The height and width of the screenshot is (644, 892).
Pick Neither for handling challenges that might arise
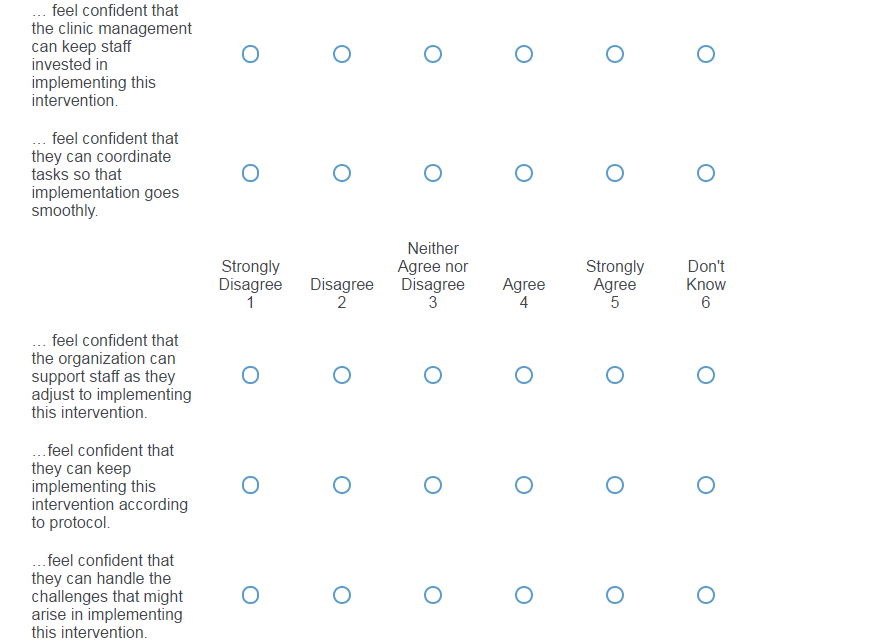(x=433, y=595)
